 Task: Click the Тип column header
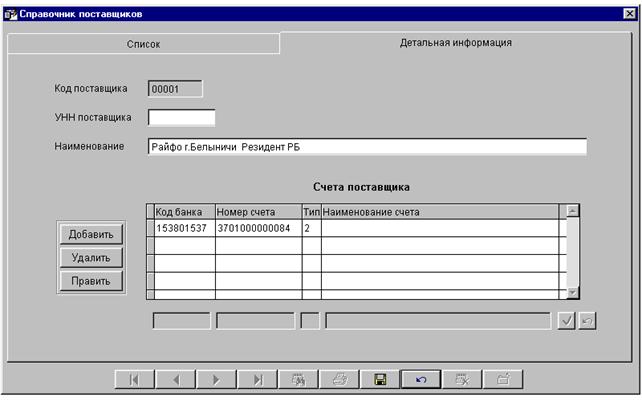312,212
